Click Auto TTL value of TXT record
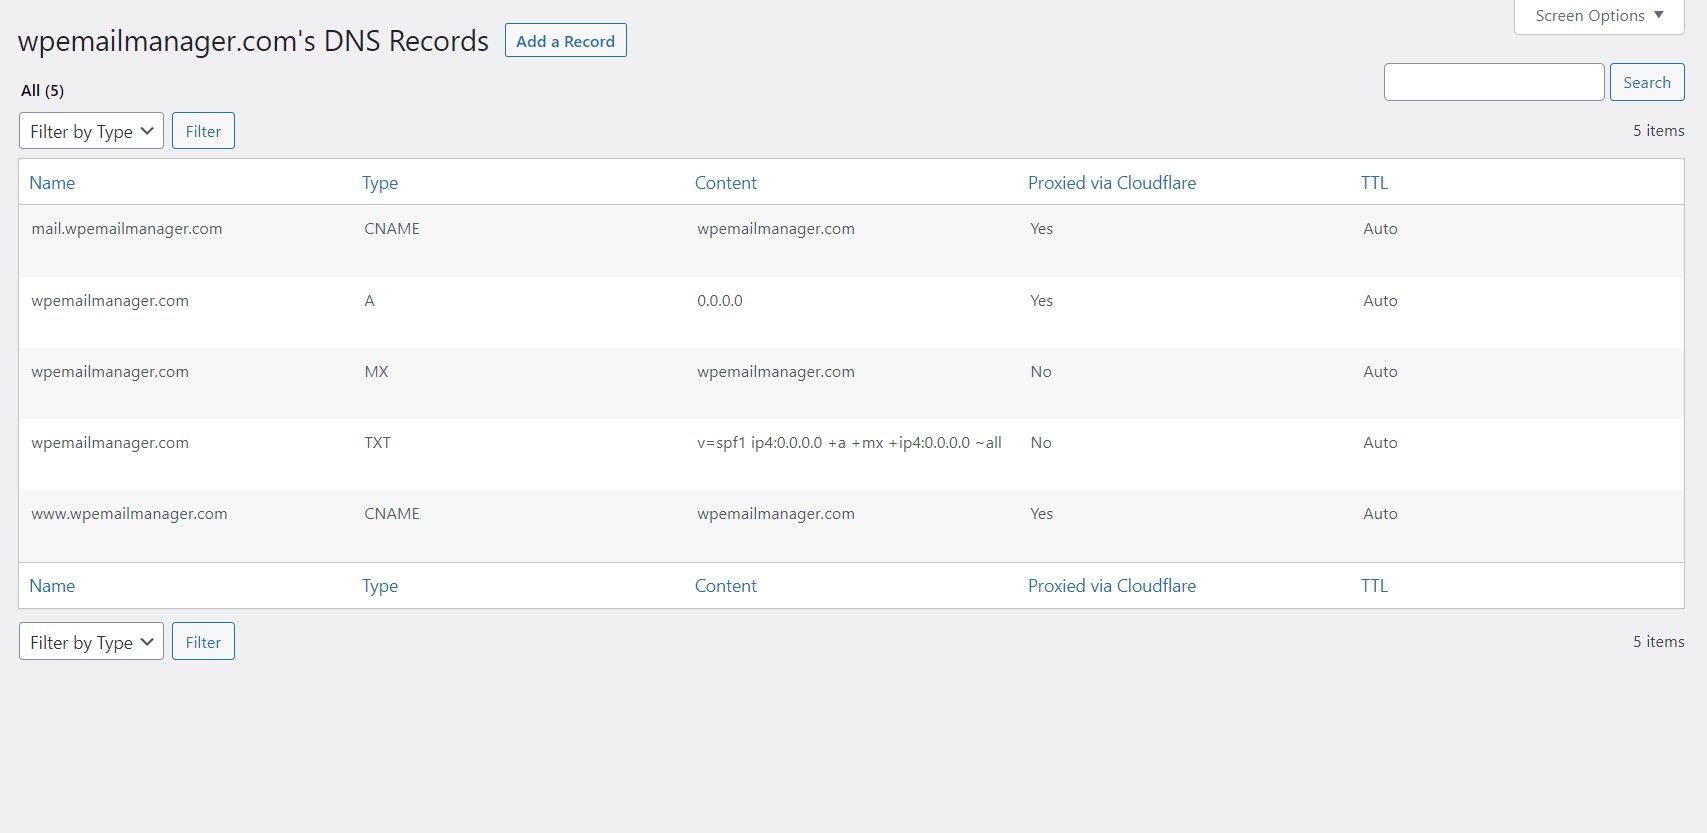The image size is (1707, 833). tap(1380, 443)
